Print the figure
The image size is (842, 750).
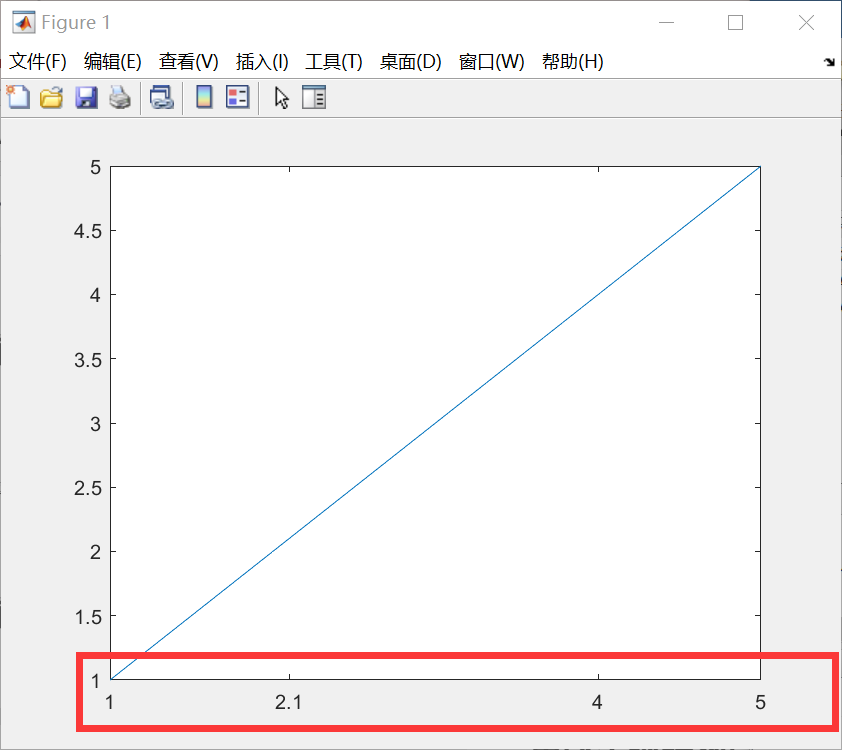click(119, 97)
